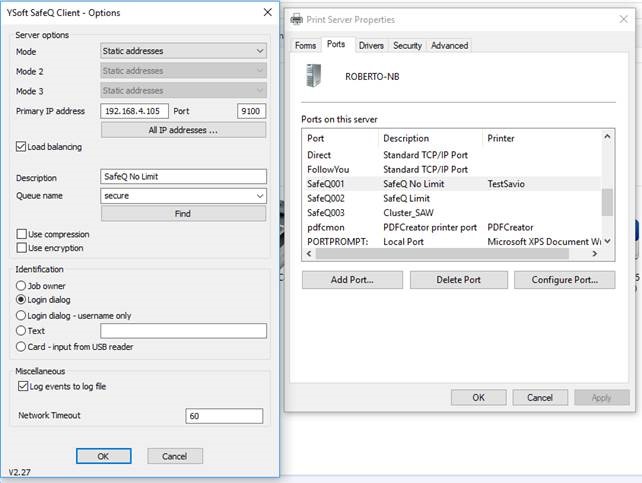Click OK in Print Server Properties

pos(479,397)
